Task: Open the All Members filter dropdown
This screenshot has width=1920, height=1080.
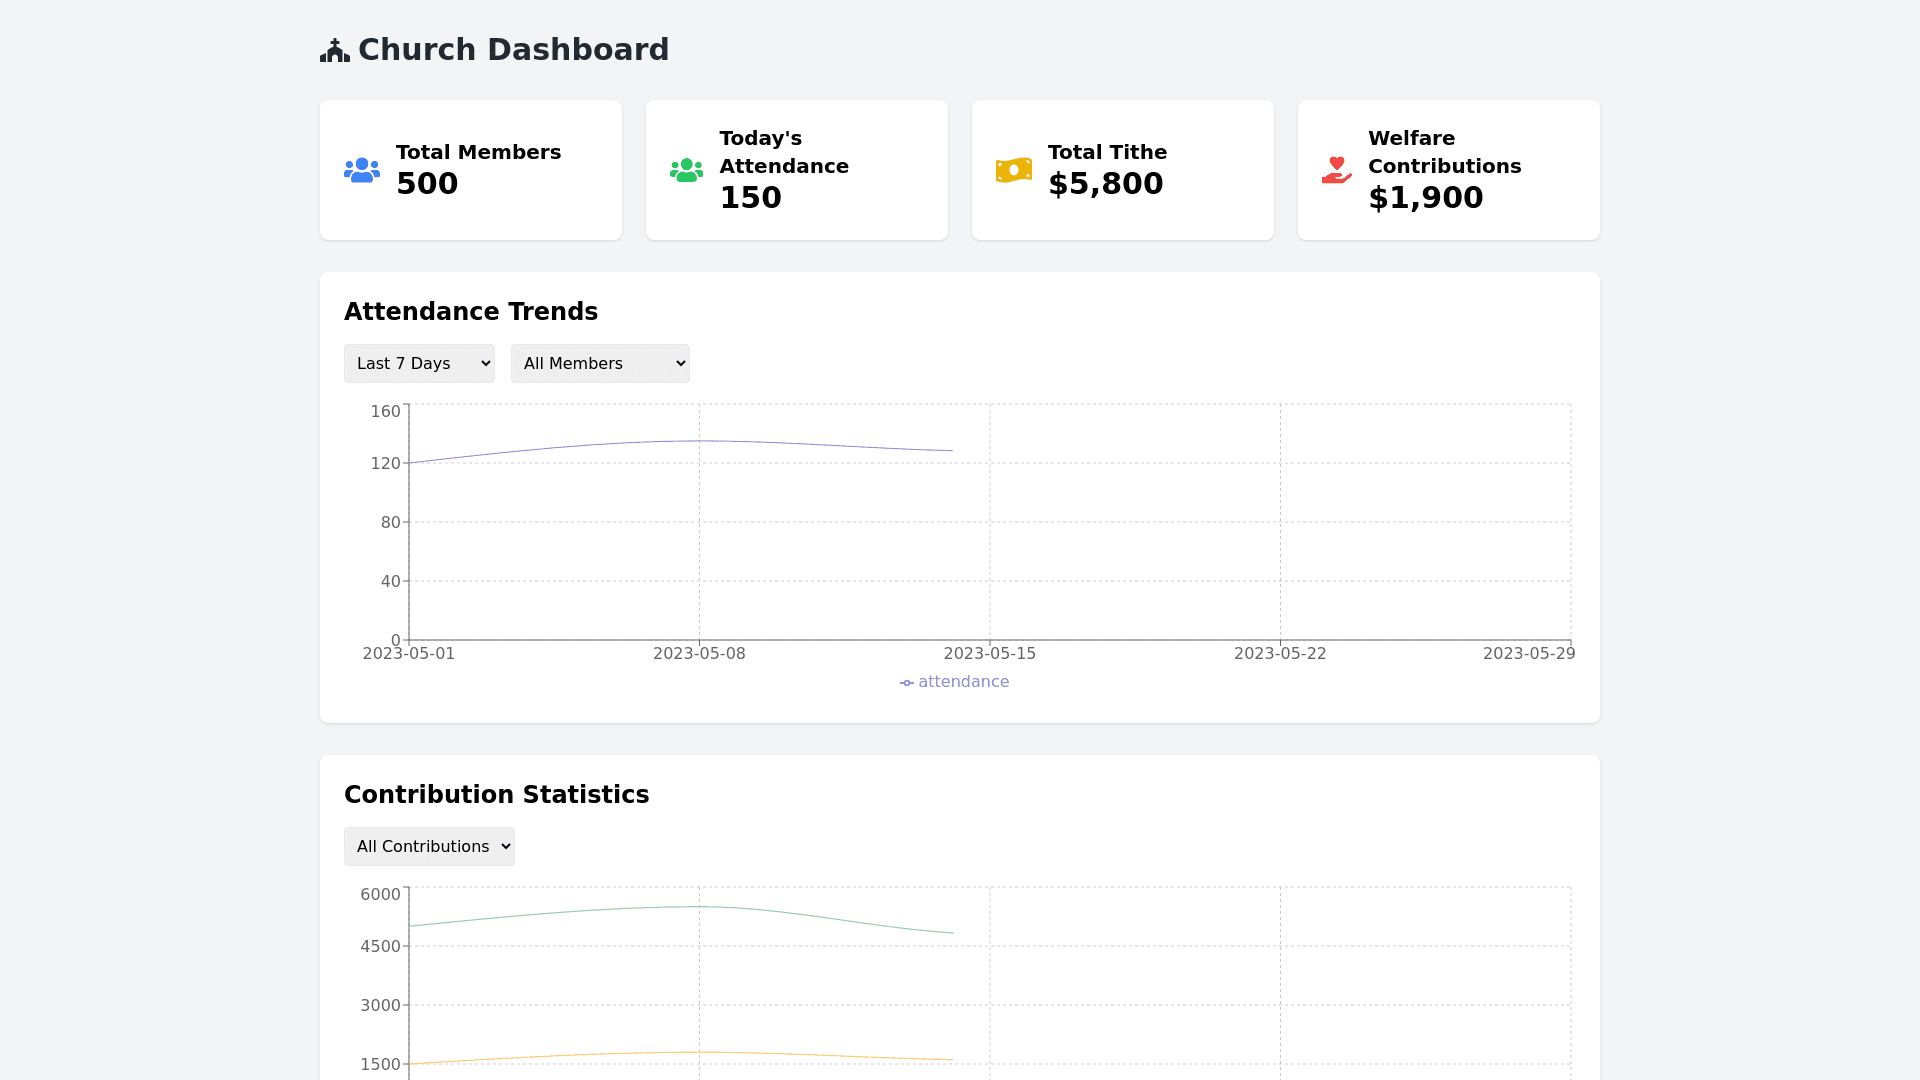Action: [600, 364]
